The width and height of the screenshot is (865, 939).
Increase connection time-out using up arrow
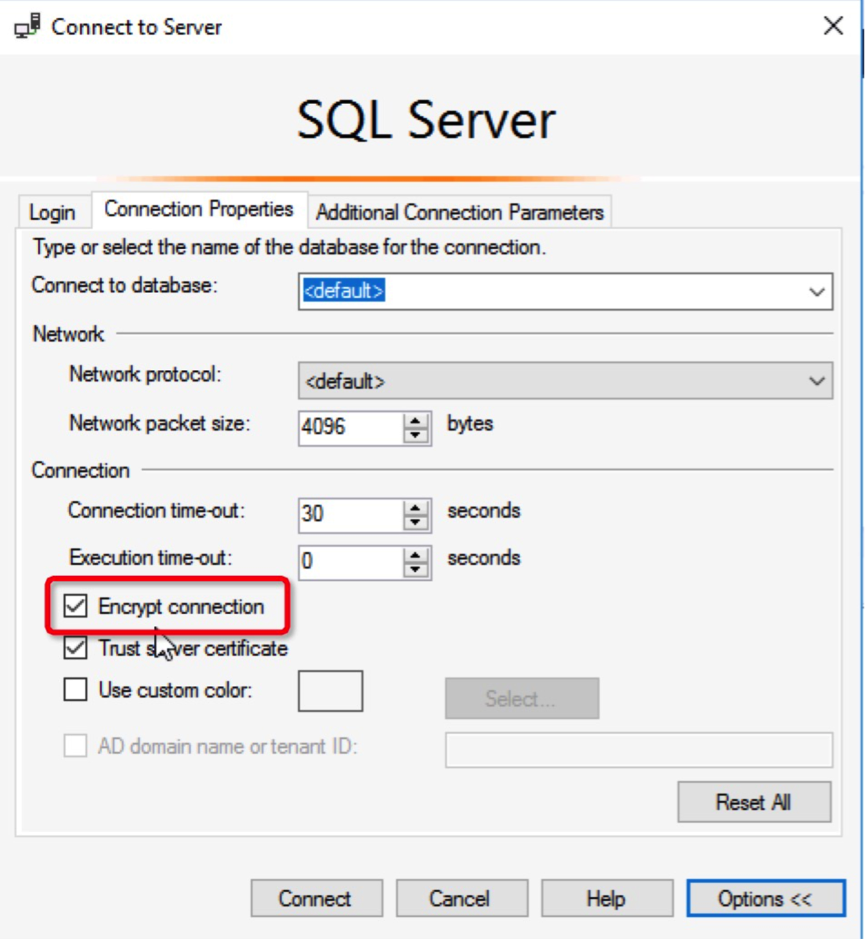[416, 506]
